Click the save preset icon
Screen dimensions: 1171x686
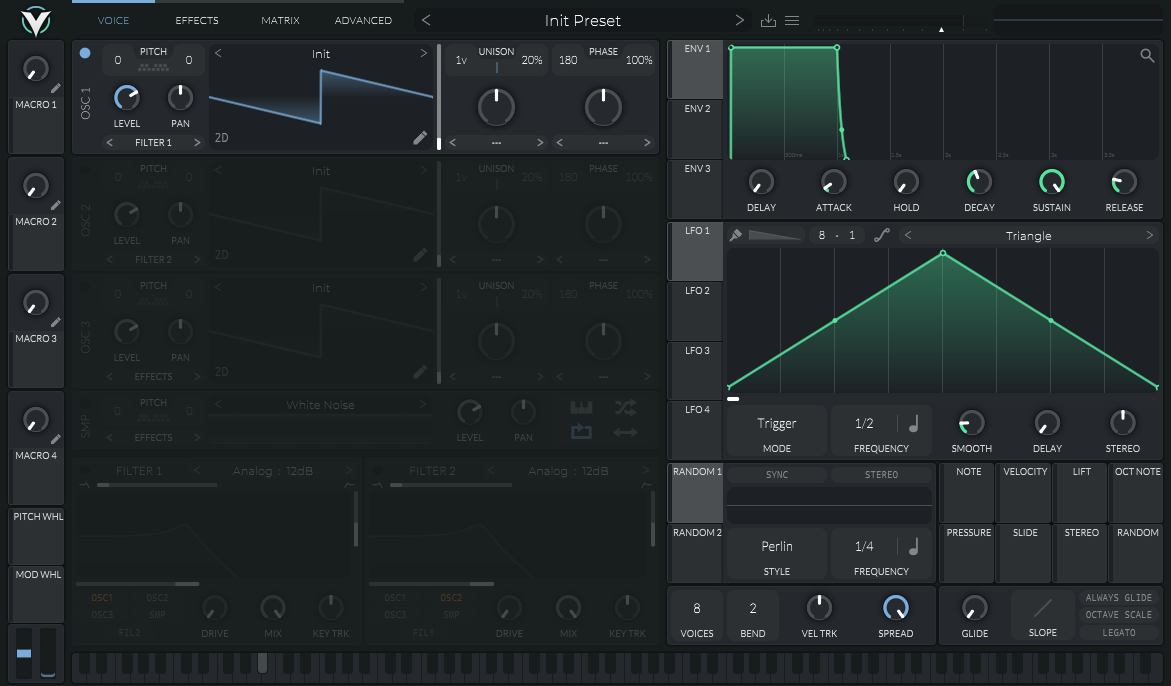pos(768,21)
